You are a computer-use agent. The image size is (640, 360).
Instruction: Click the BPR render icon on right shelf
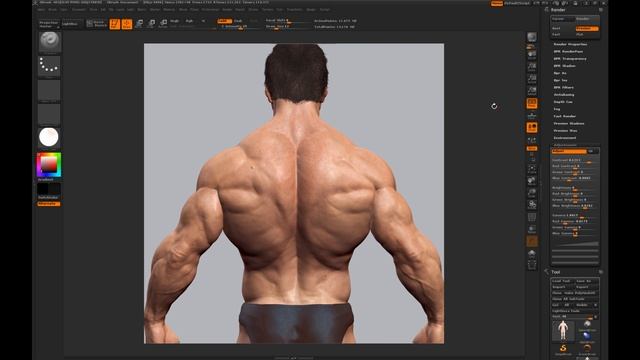(532, 38)
